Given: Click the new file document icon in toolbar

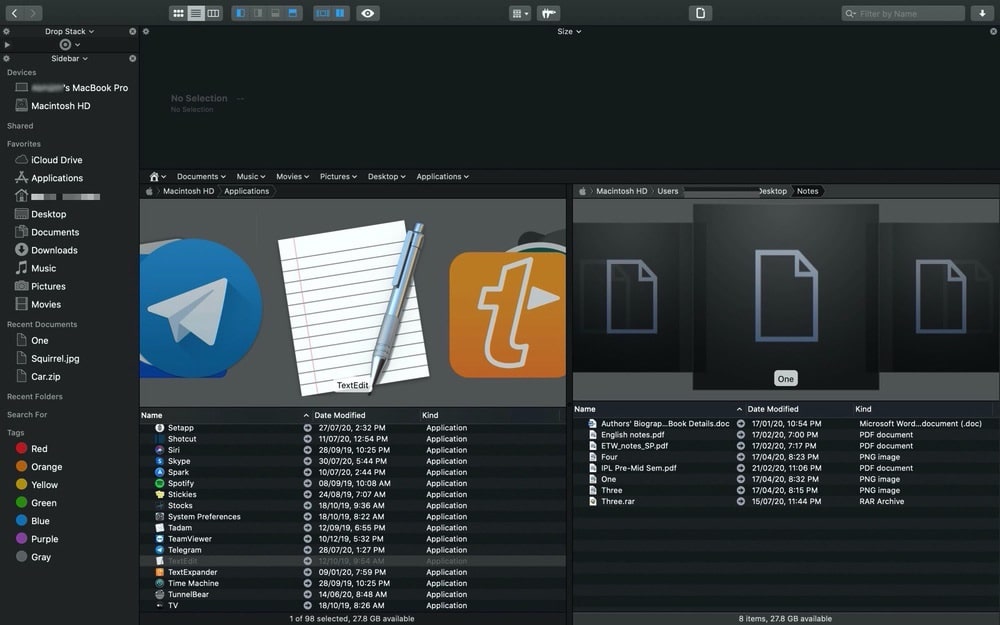Looking at the screenshot, I should pyautogui.click(x=700, y=13).
